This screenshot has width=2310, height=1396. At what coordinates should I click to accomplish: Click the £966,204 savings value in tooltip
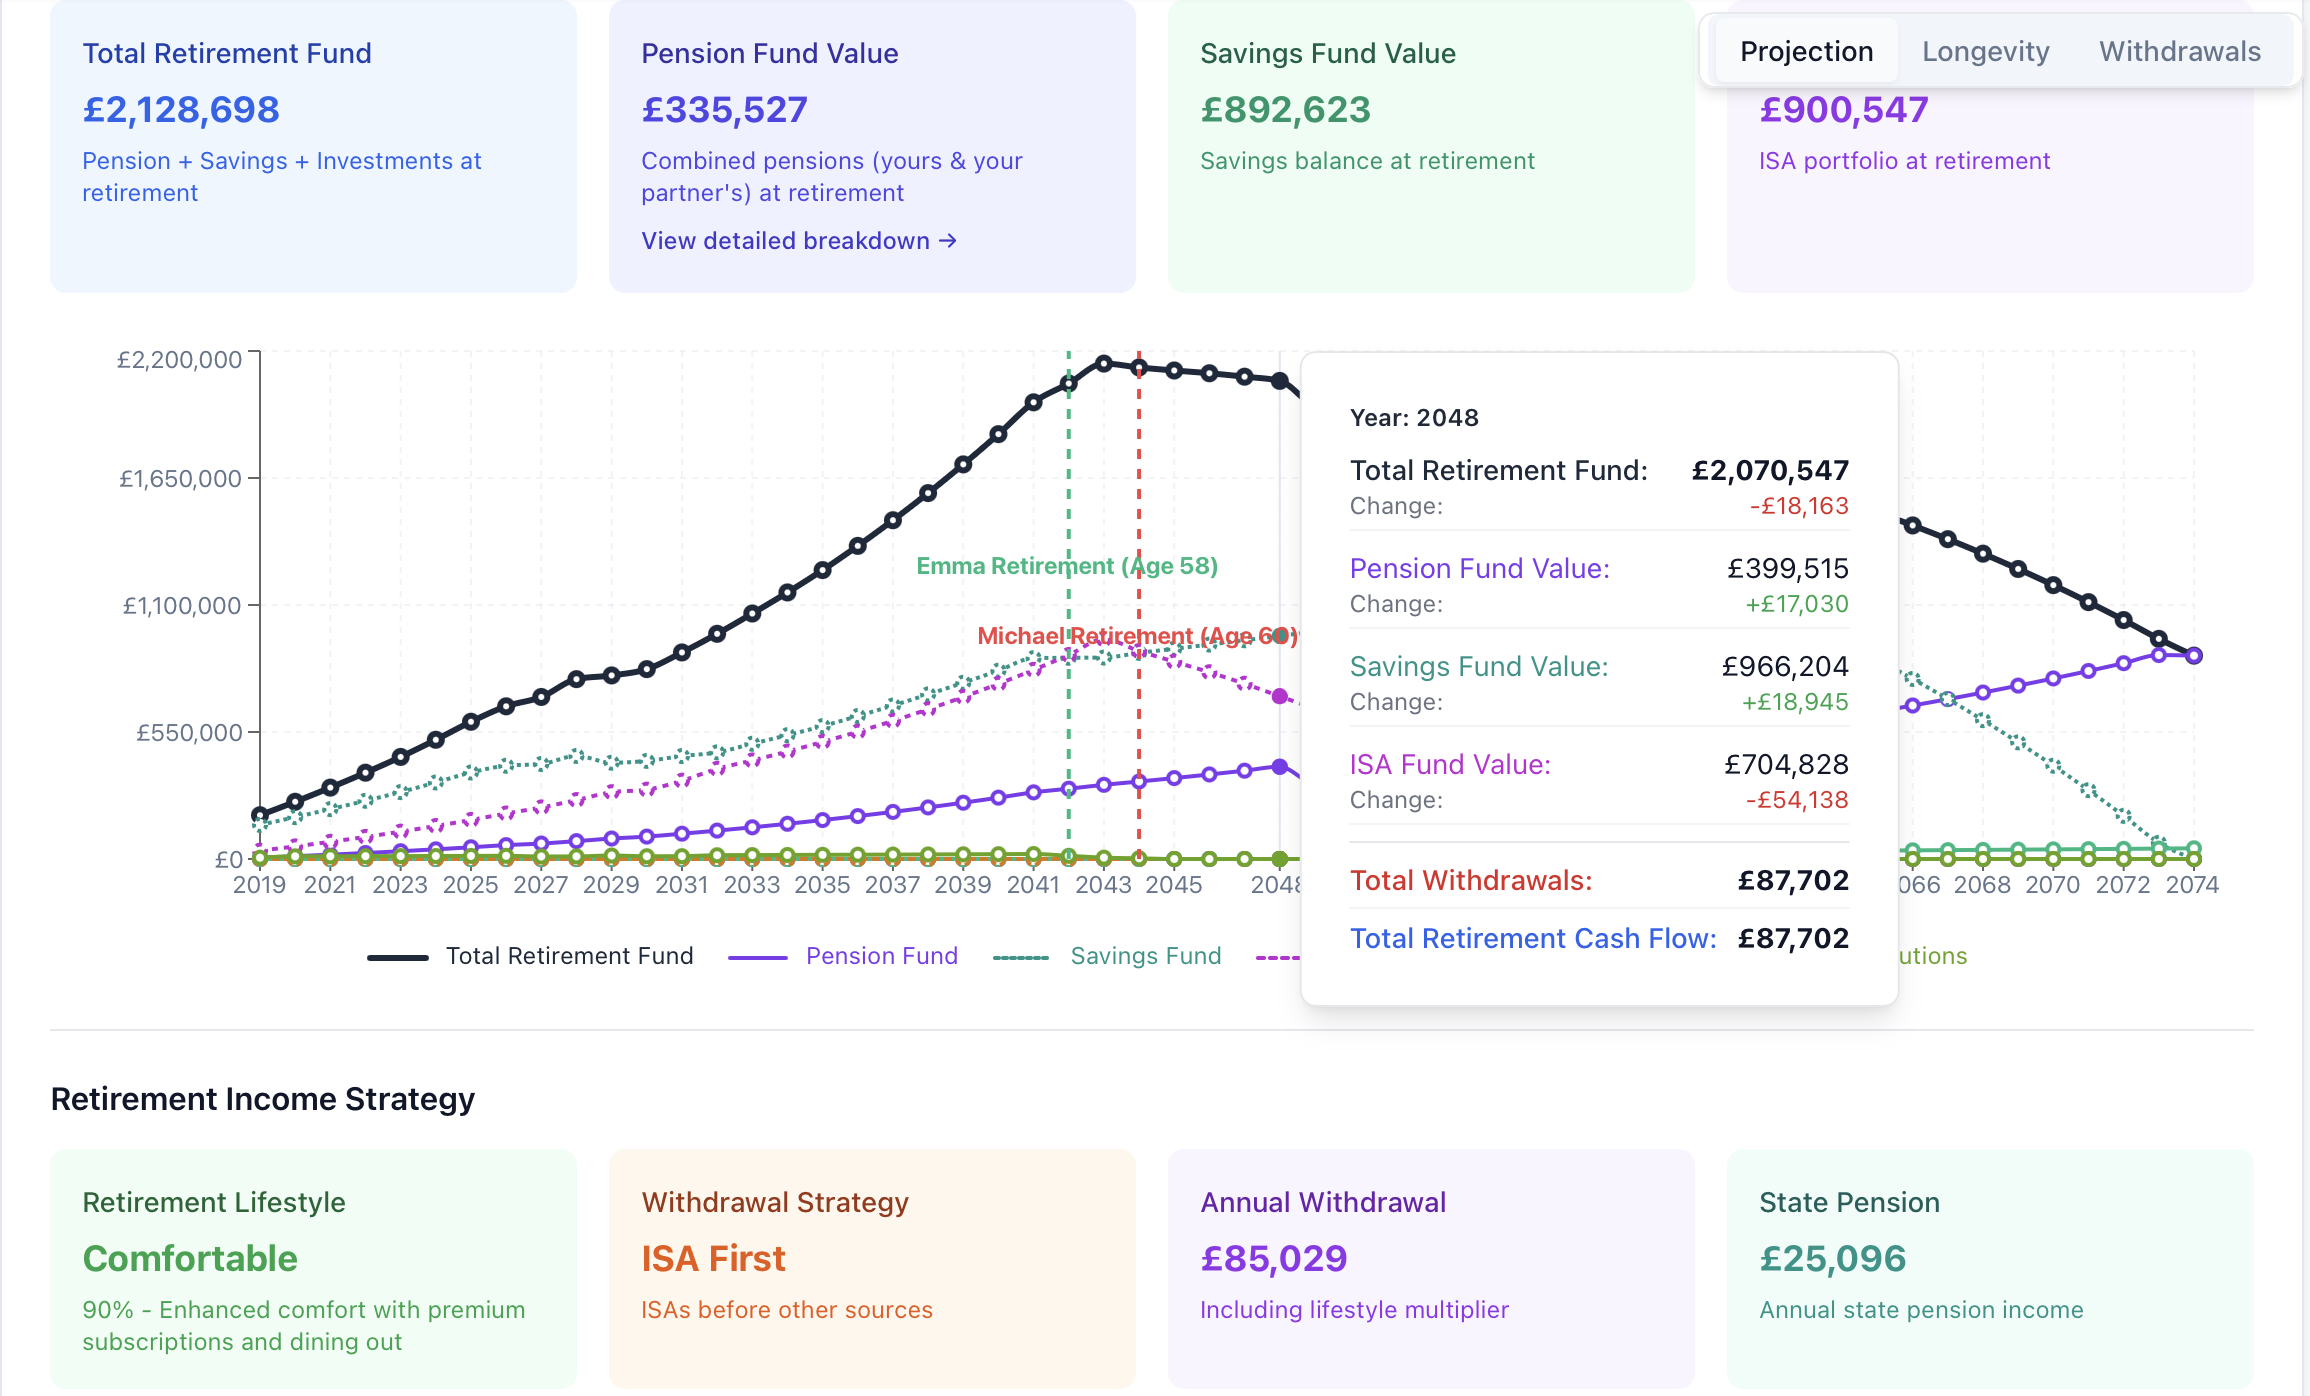[1785, 666]
